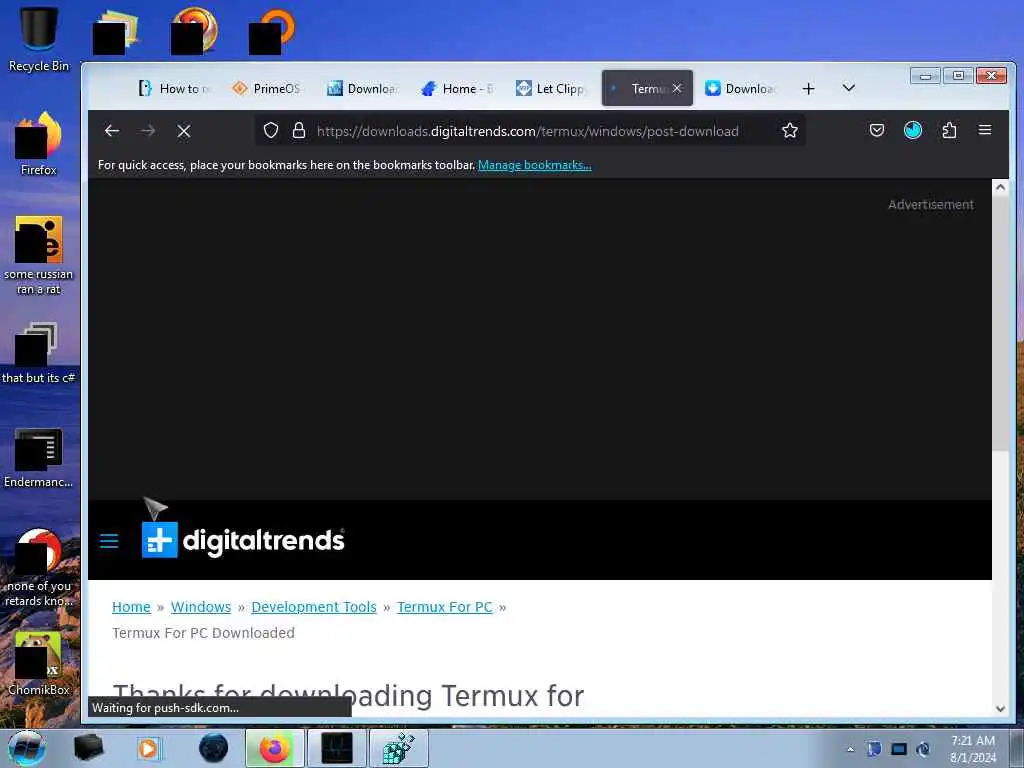Image resolution: width=1024 pixels, height=768 pixels.
Task: Close the Termux tab
Action: click(x=677, y=88)
